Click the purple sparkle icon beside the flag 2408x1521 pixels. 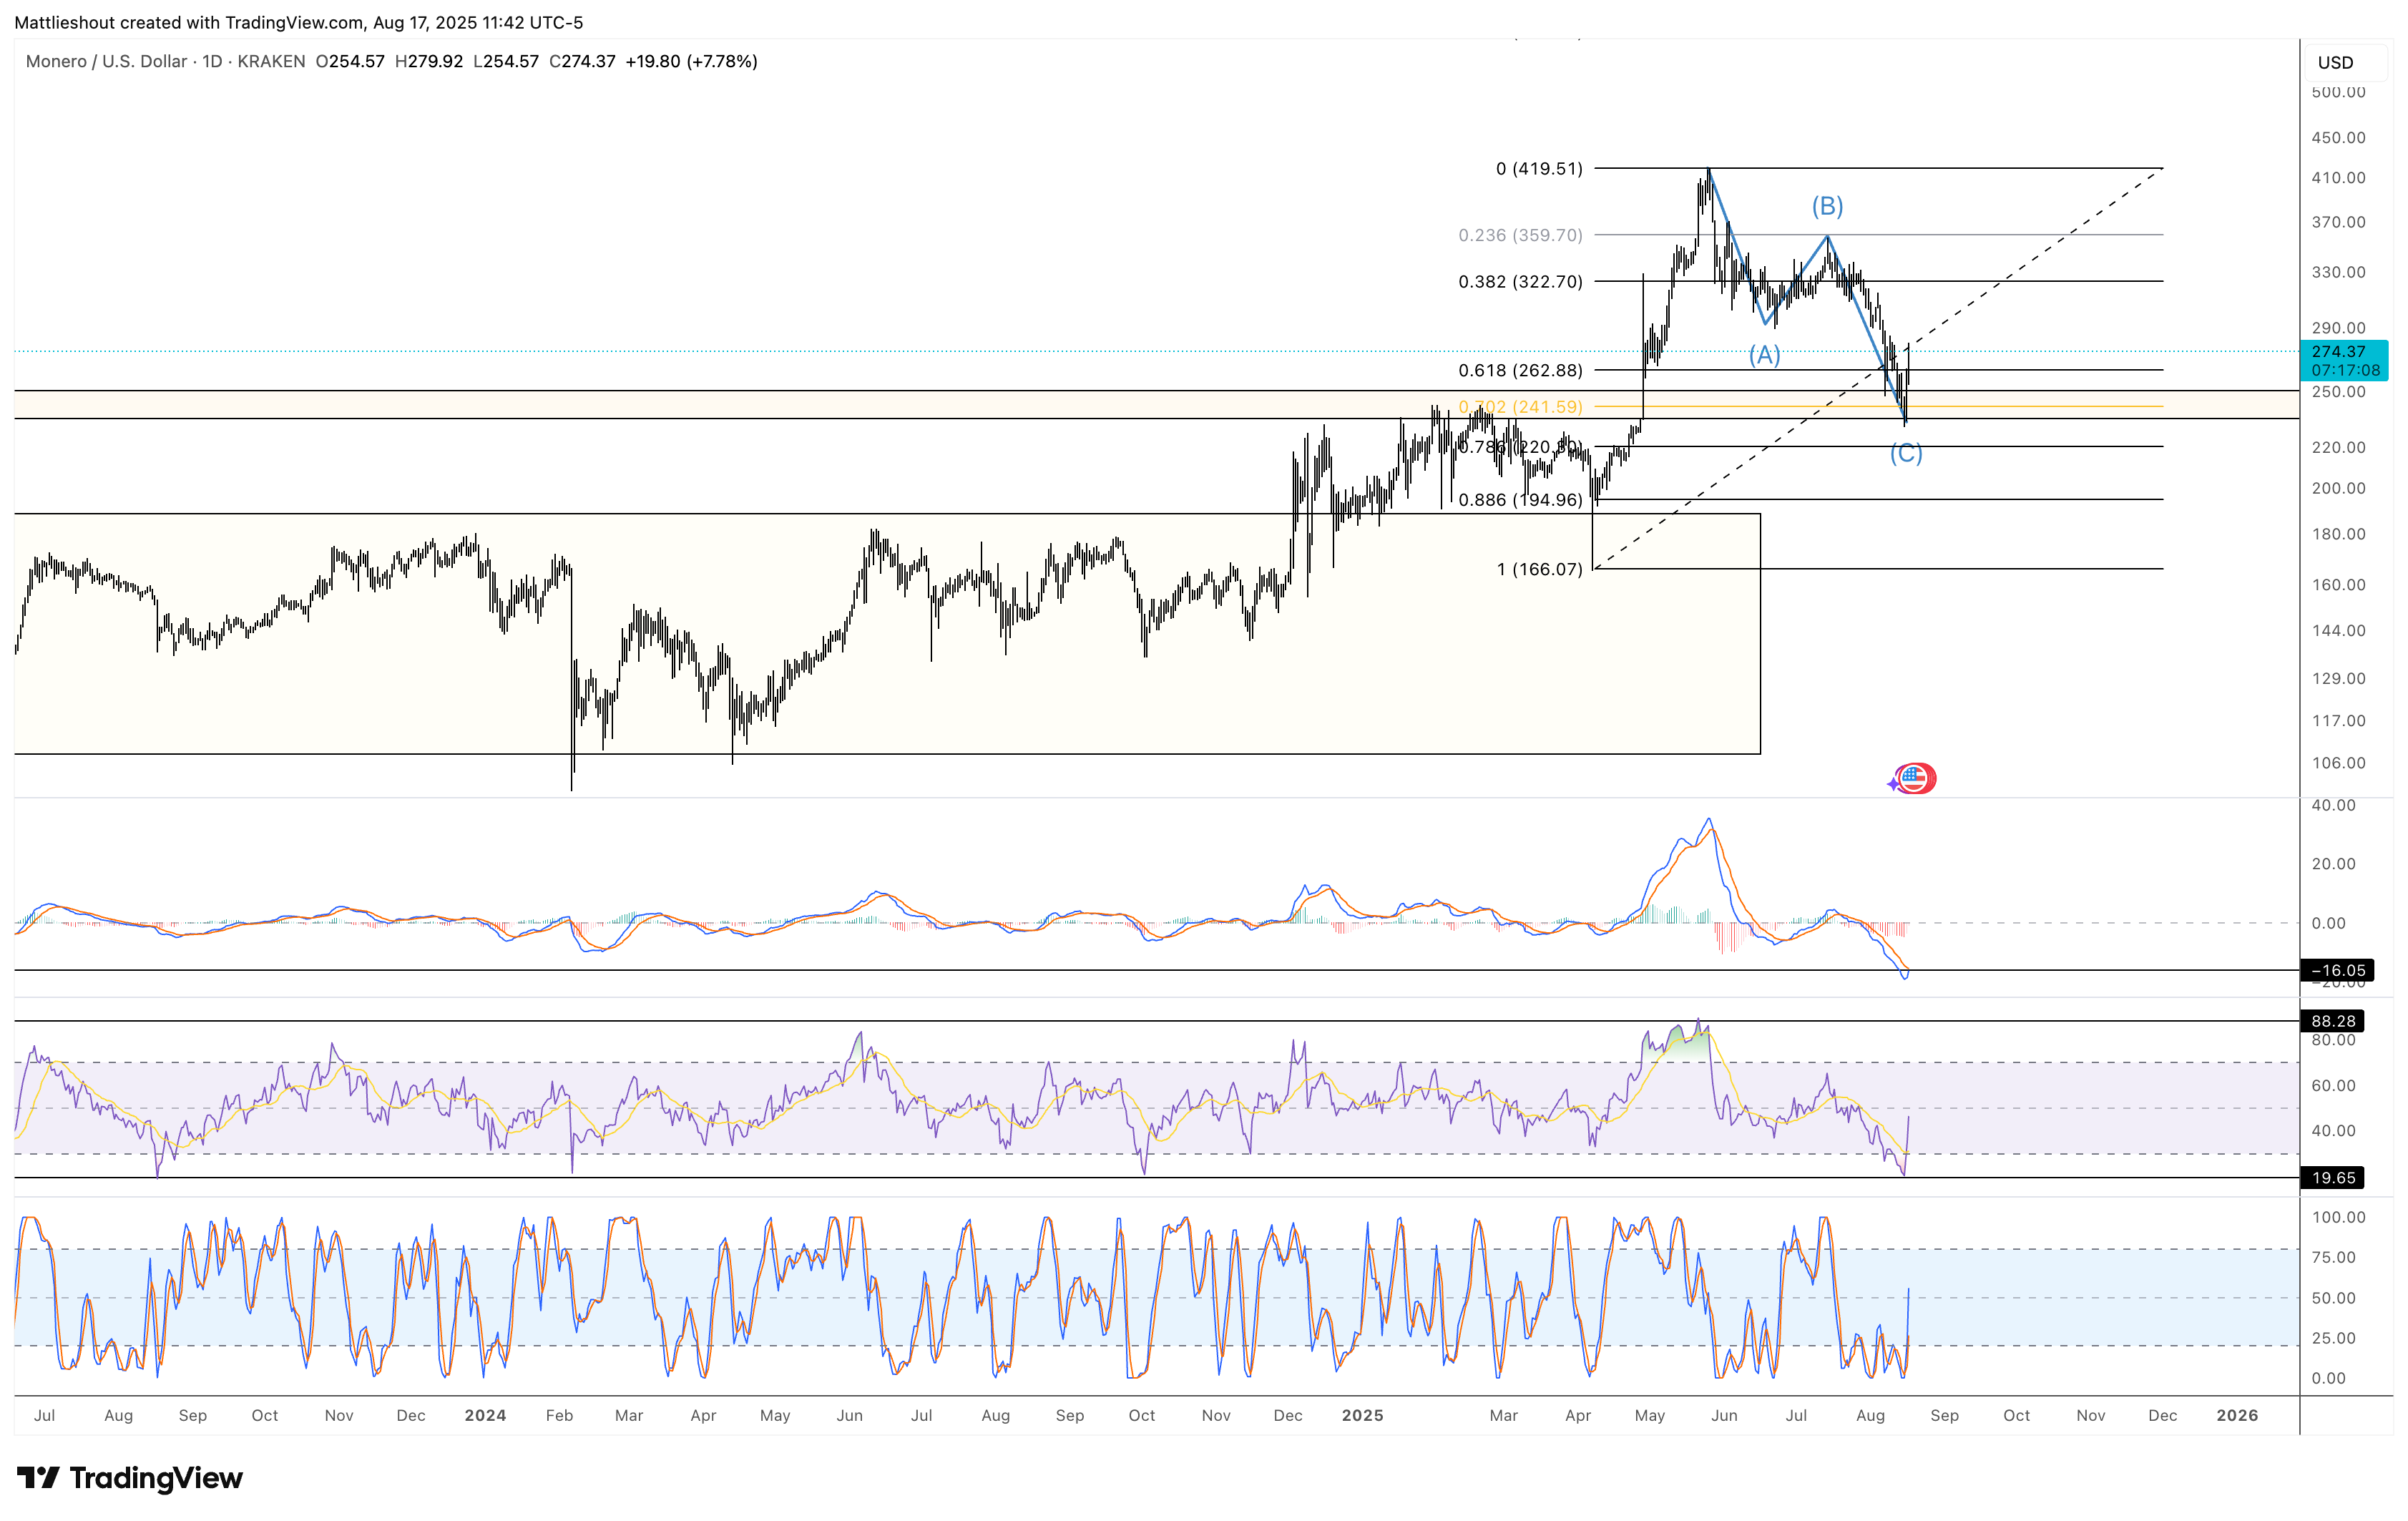[x=1893, y=784]
